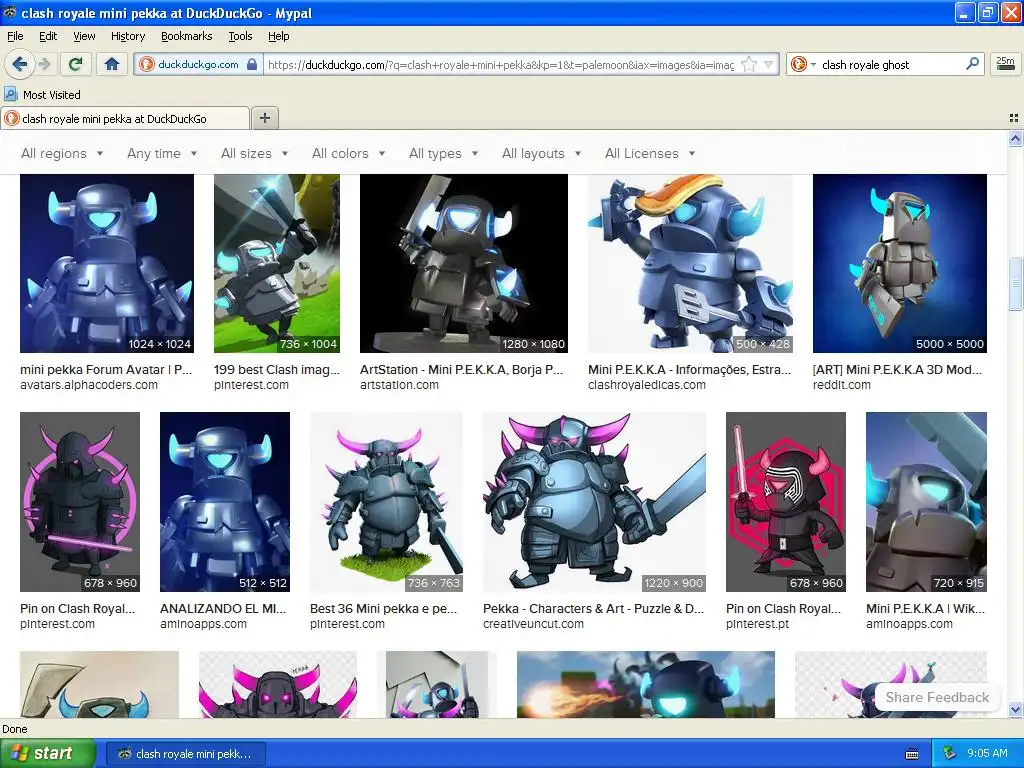Click the browser Back arrow button
1024x768 pixels.
[20, 64]
